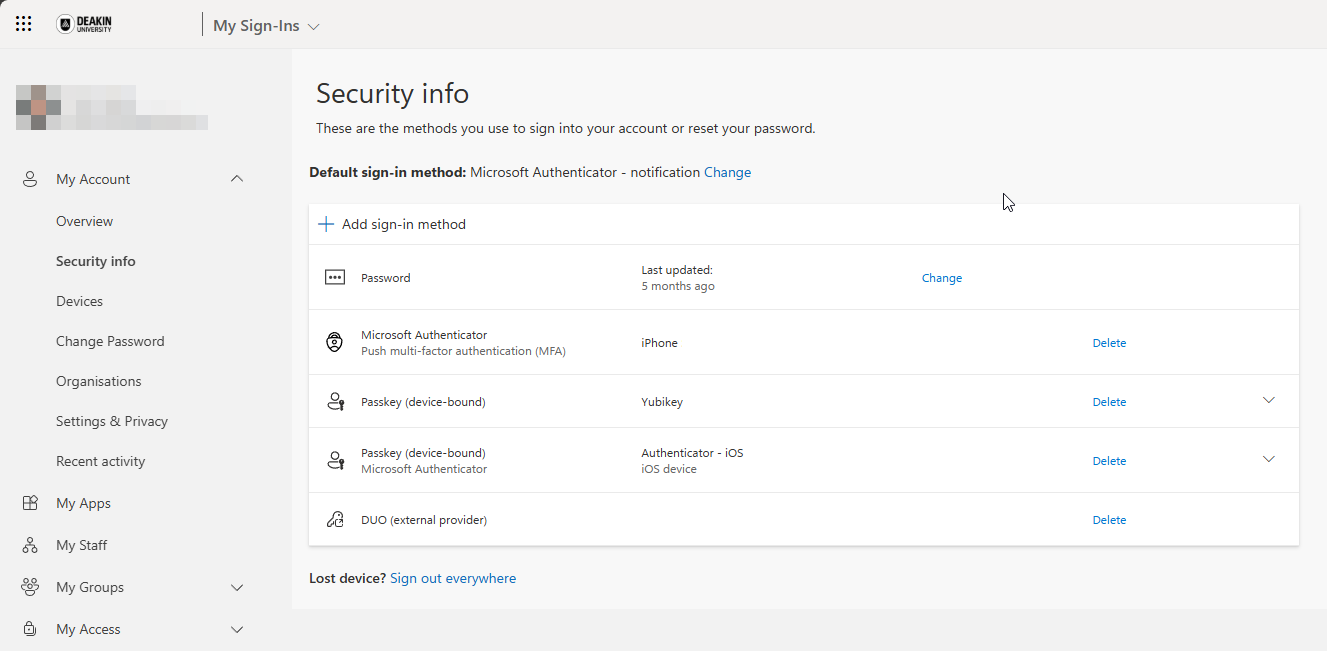Click Add sign-in method
This screenshot has height=651, width=1327.
[404, 224]
